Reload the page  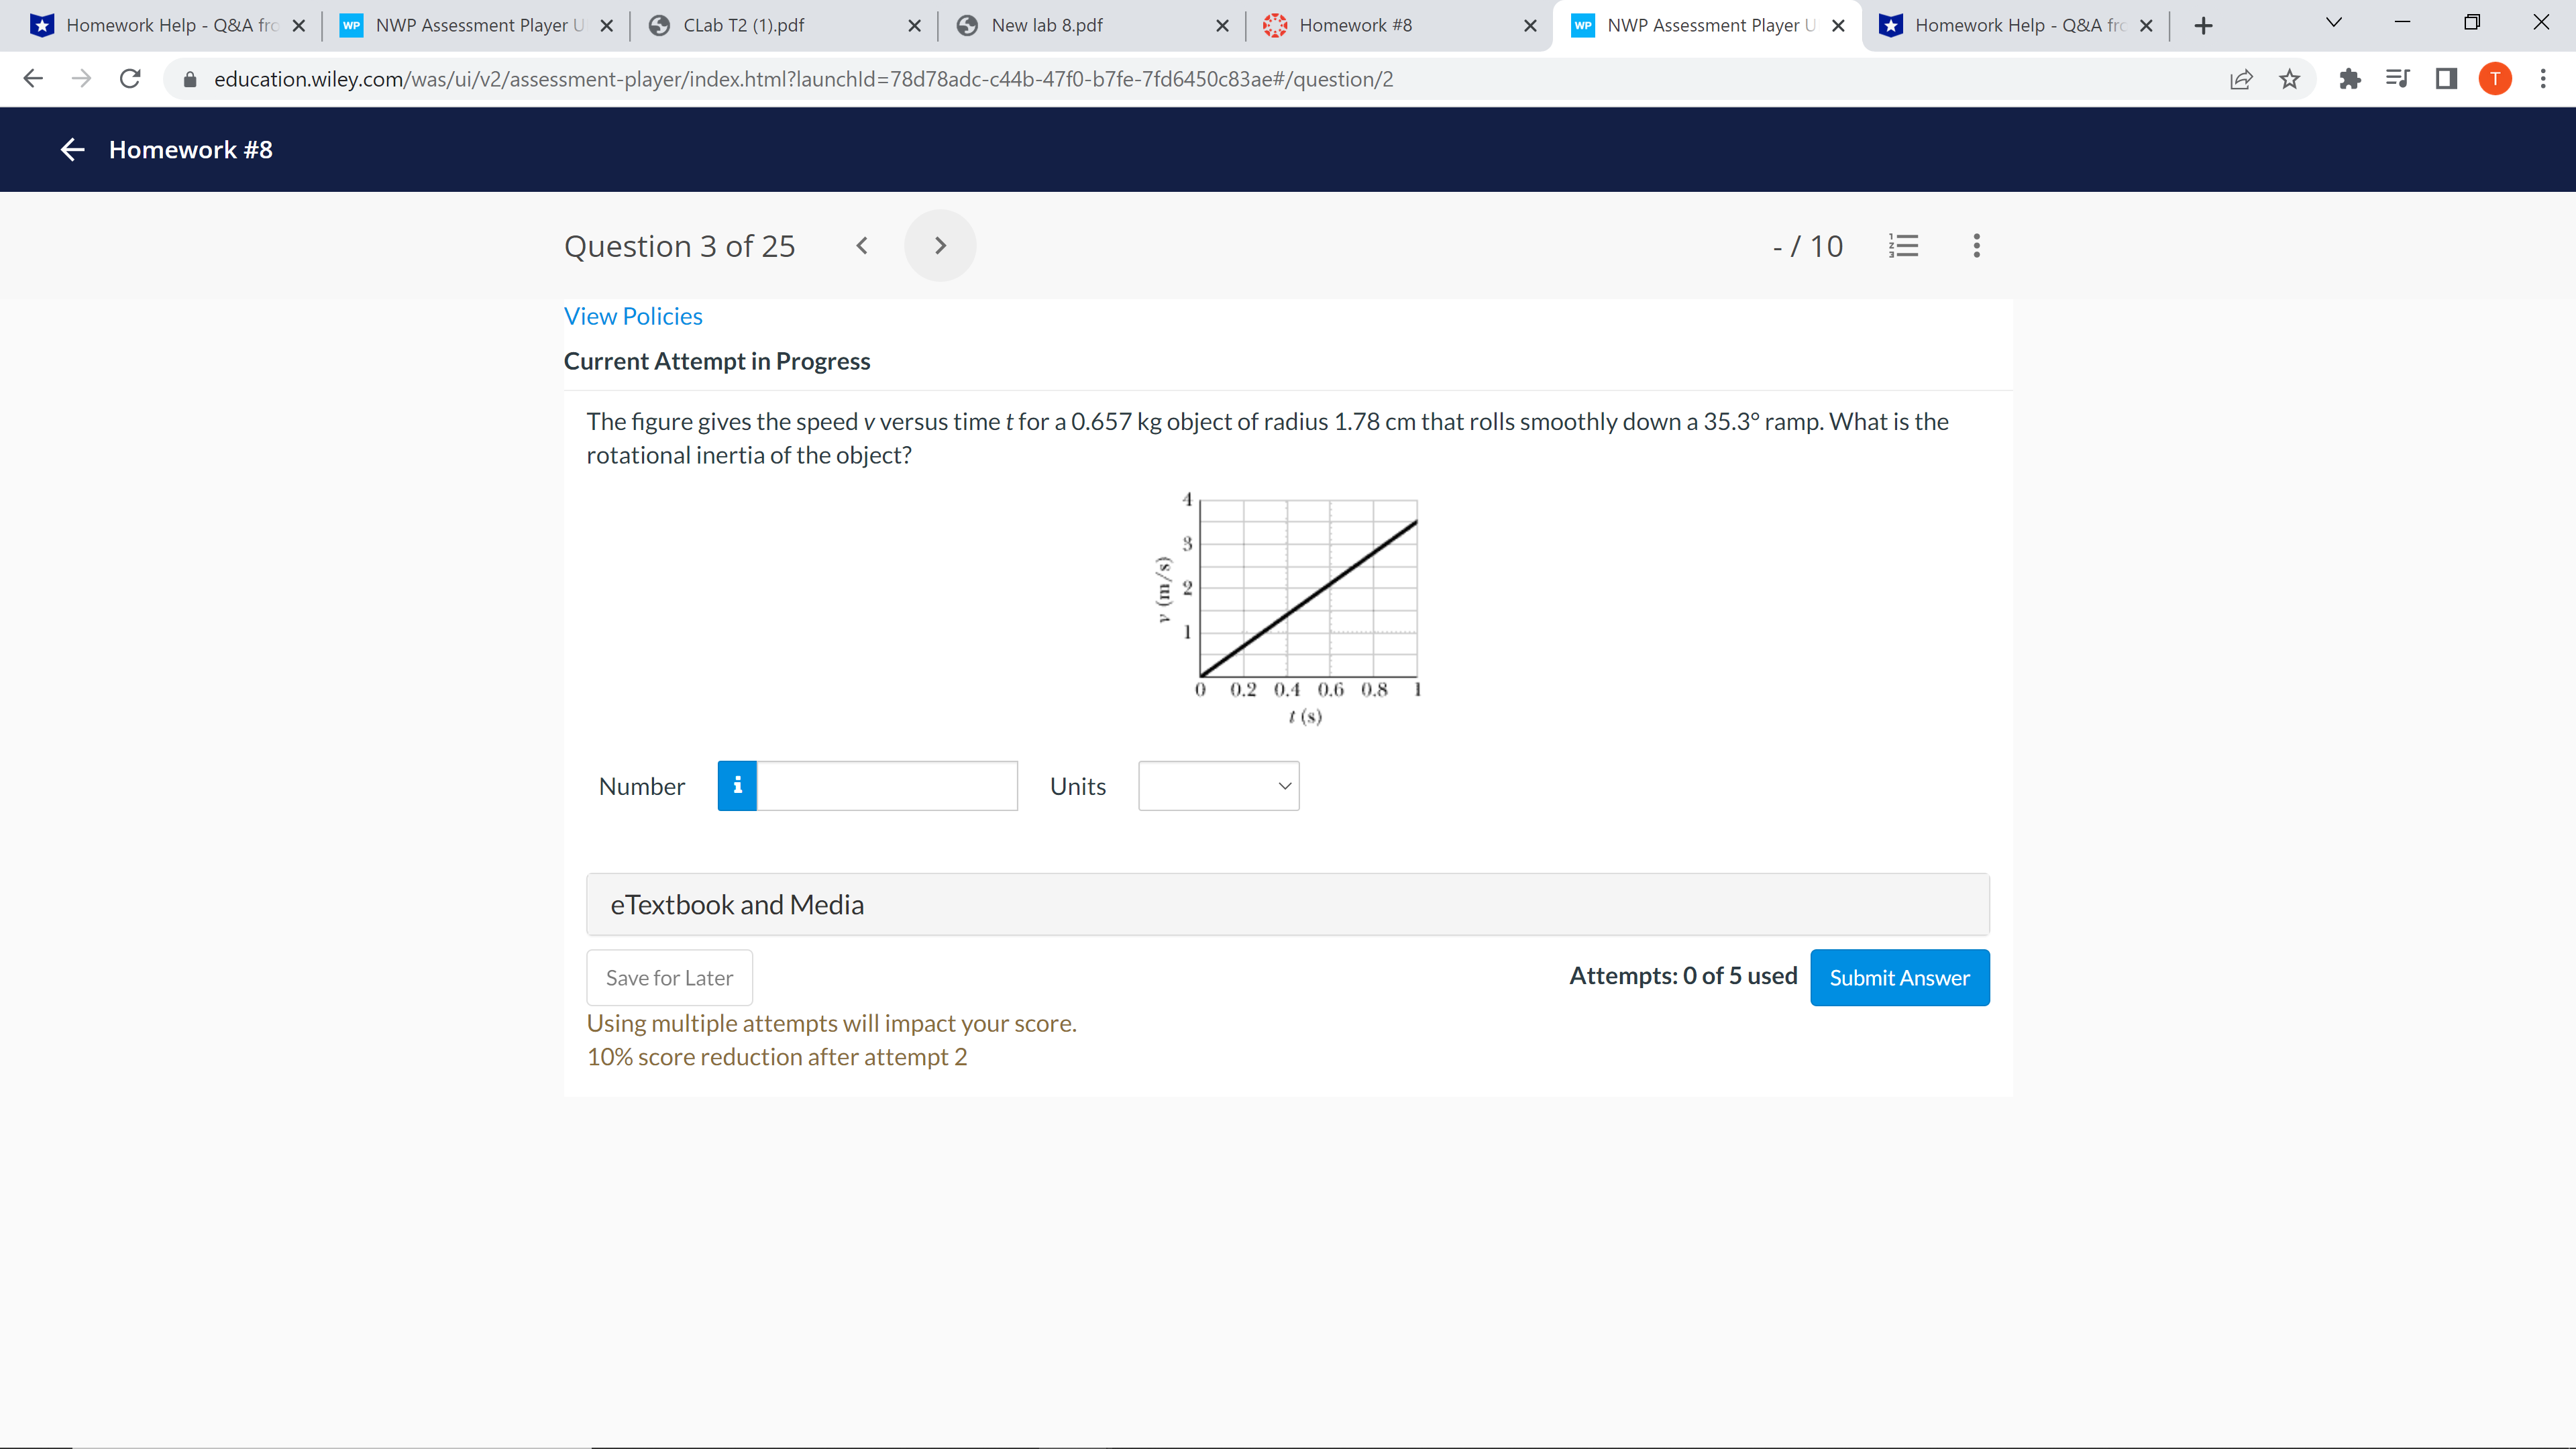130,79
